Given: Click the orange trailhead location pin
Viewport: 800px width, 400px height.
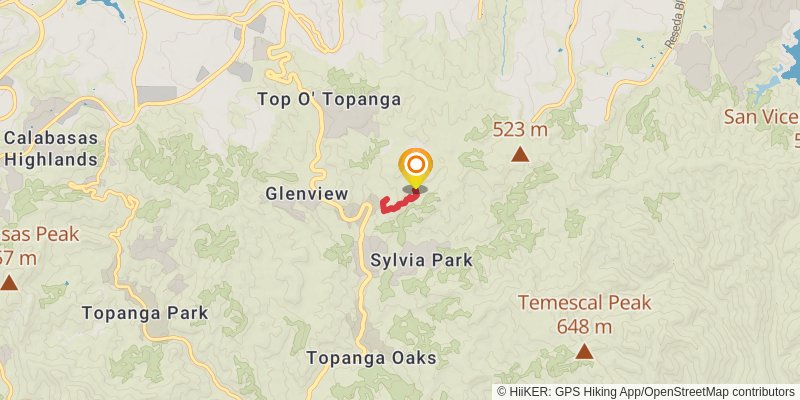Looking at the screenshot, I should point(416,168).
